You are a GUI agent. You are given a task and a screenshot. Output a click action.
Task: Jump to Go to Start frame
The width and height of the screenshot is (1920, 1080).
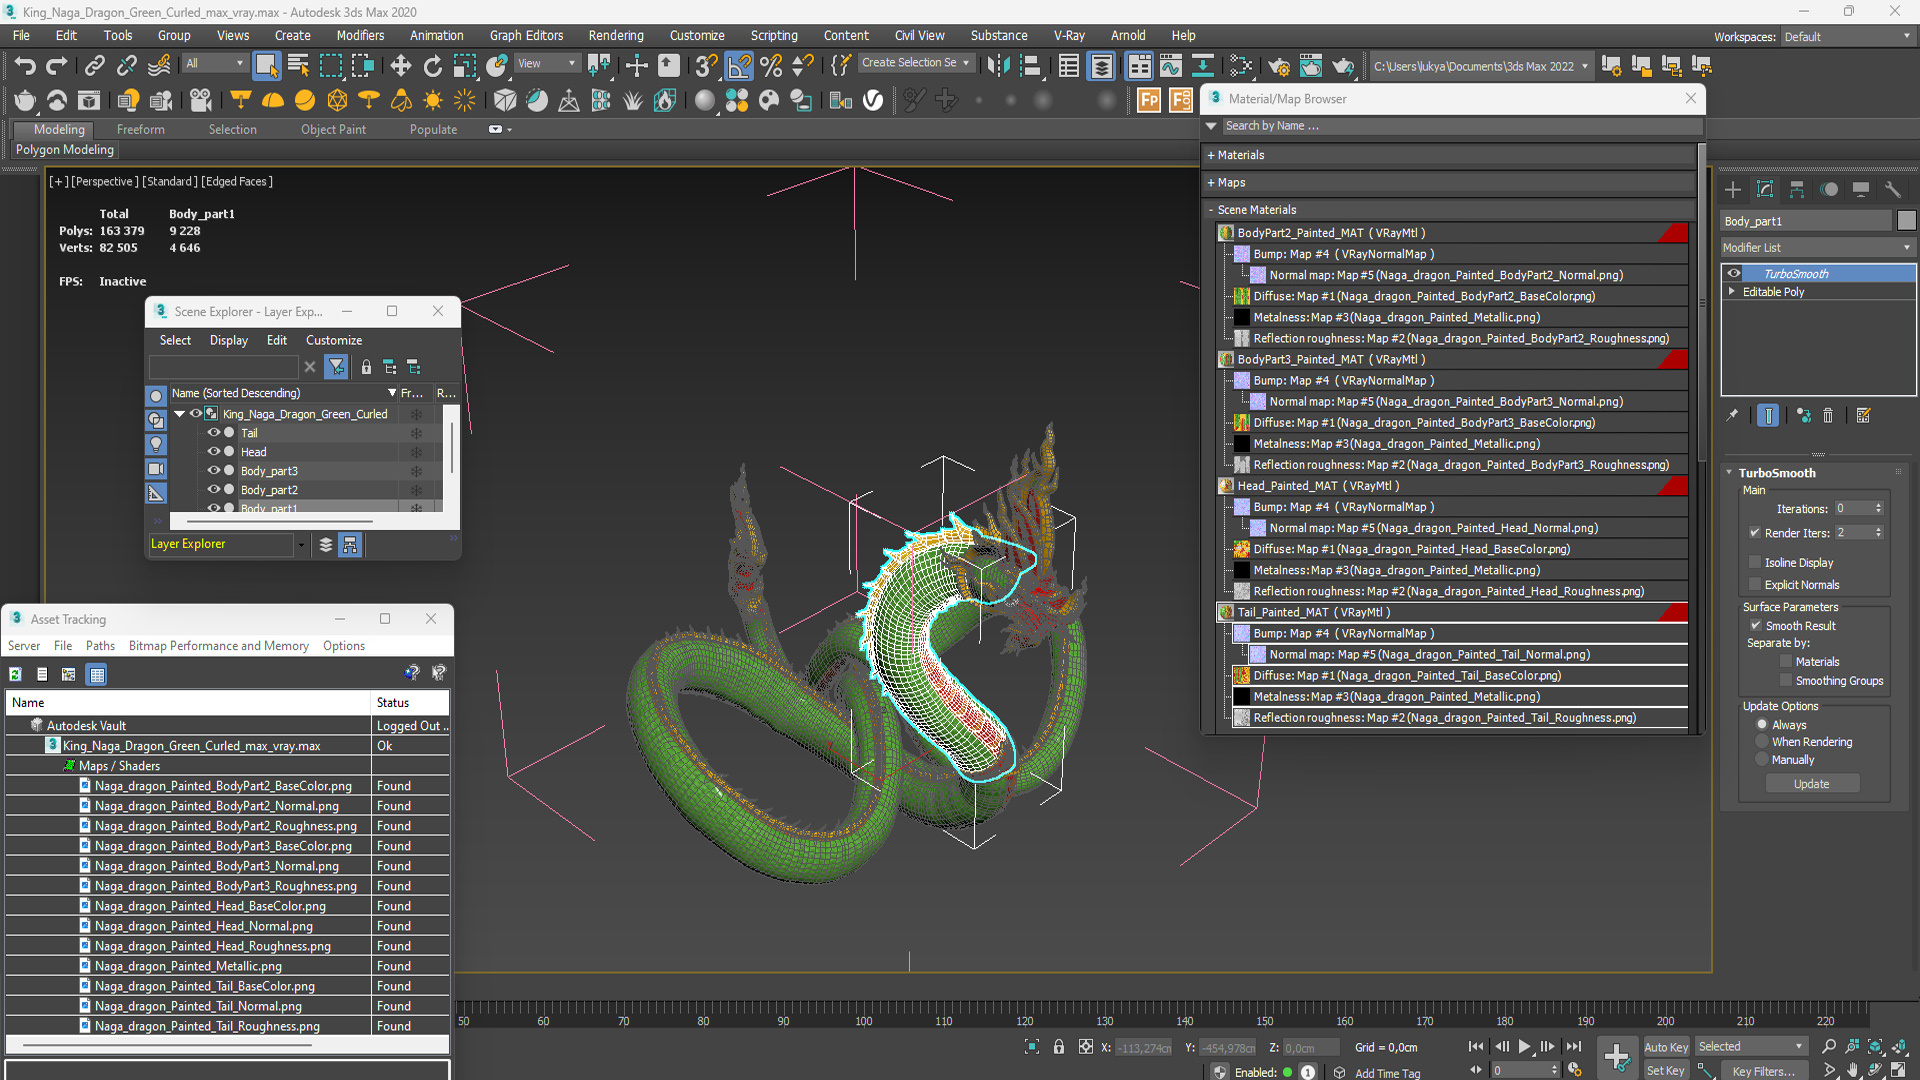tap(1476, 1047)
